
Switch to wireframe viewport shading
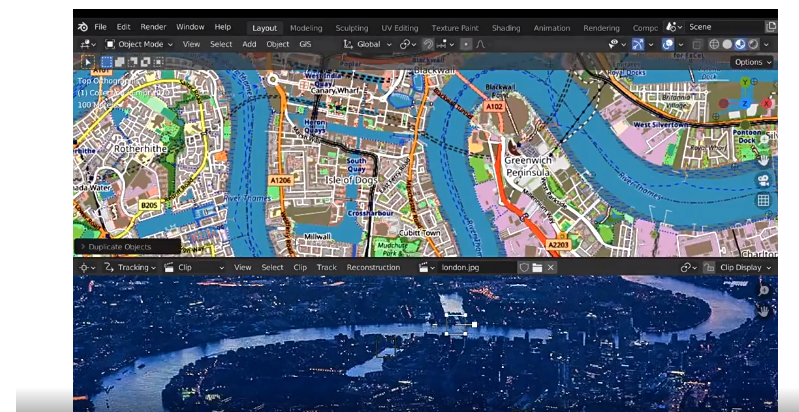tap(714, 44)
